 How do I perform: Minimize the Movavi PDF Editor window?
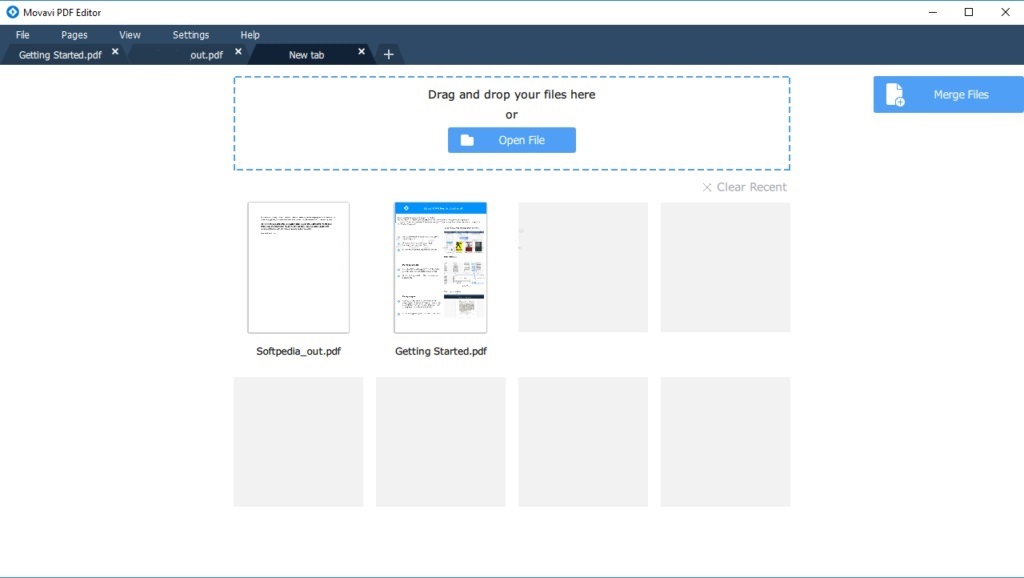(x=933, y=12)
